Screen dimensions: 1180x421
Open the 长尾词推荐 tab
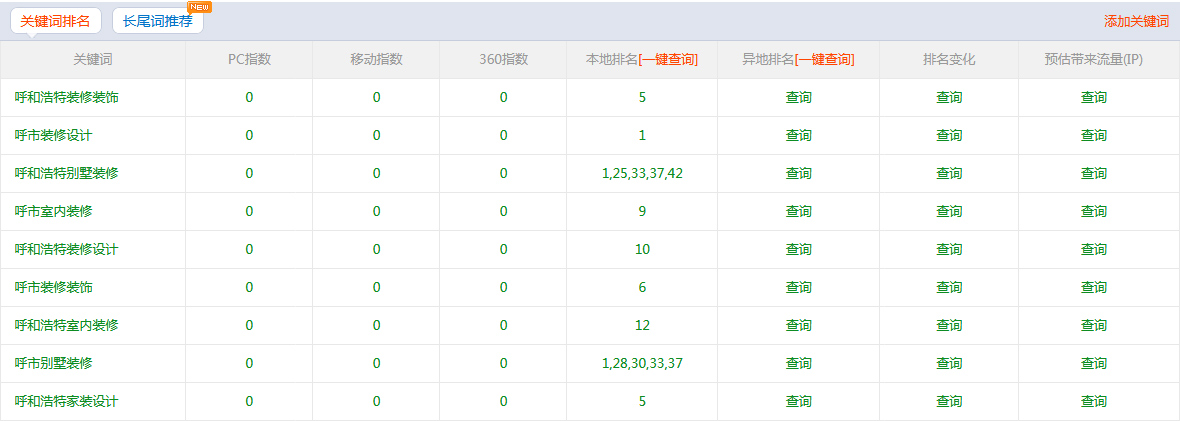click(157, 21)
